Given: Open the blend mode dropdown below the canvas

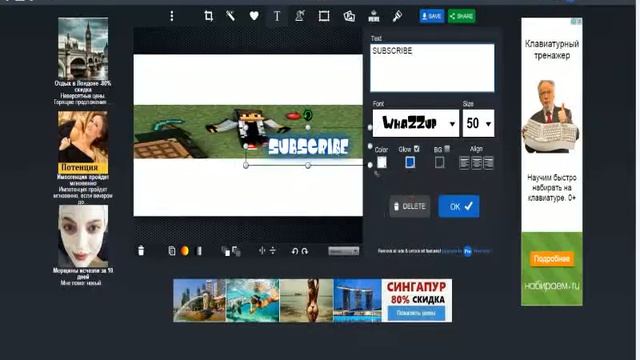Looking at the screenshot, I should [x=344, y=251].
